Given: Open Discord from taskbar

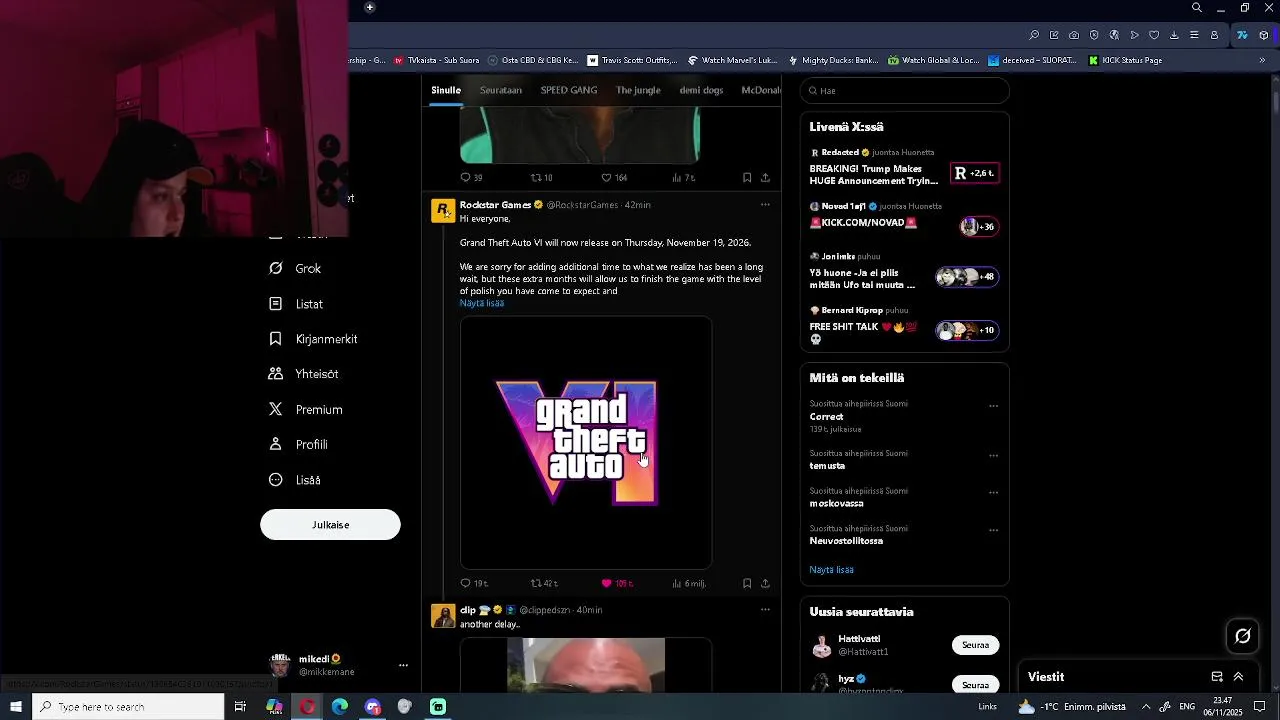Looking at the screenshot, I should click(x=373, y=707).
